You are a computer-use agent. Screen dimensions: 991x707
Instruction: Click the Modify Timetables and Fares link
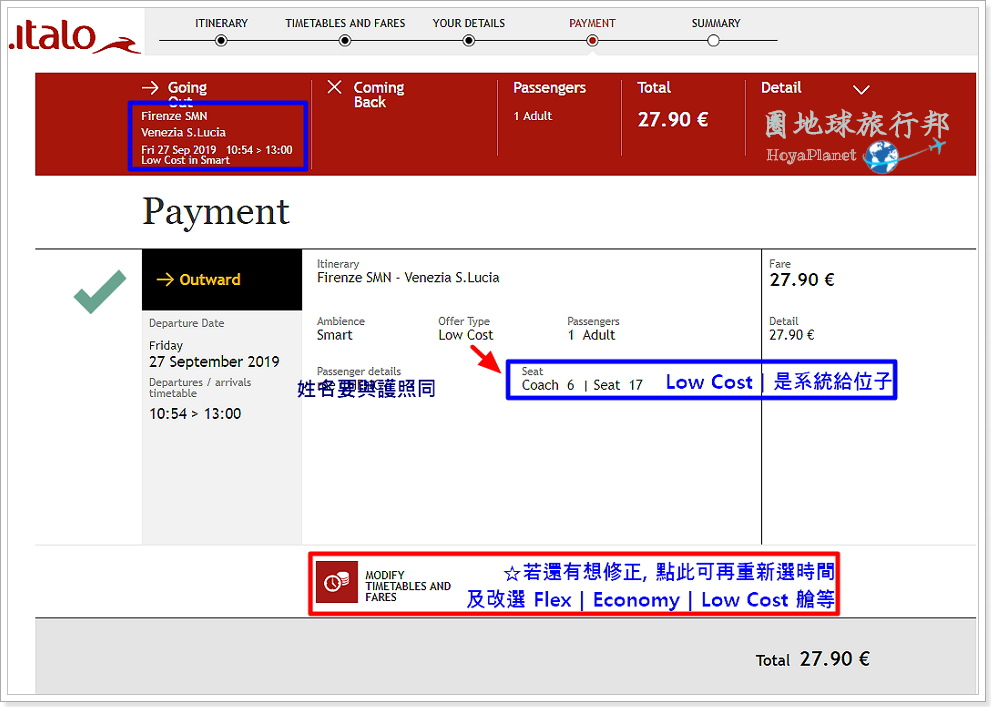(408, 586)
